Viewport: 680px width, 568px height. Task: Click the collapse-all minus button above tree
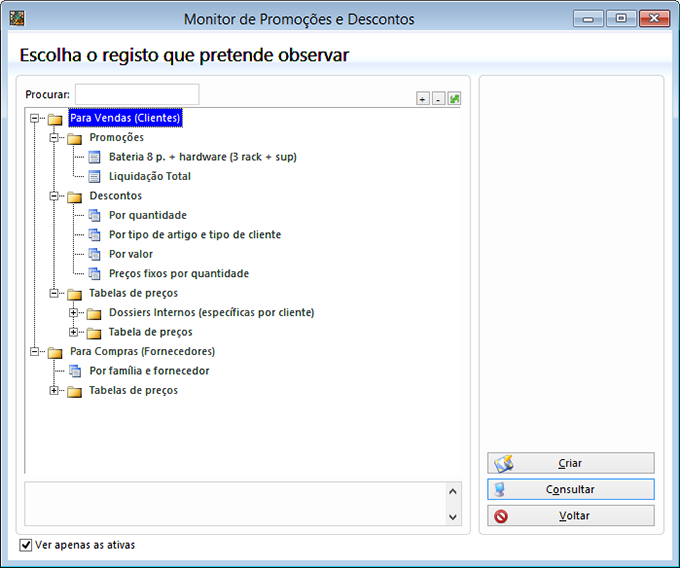(438, 99)
